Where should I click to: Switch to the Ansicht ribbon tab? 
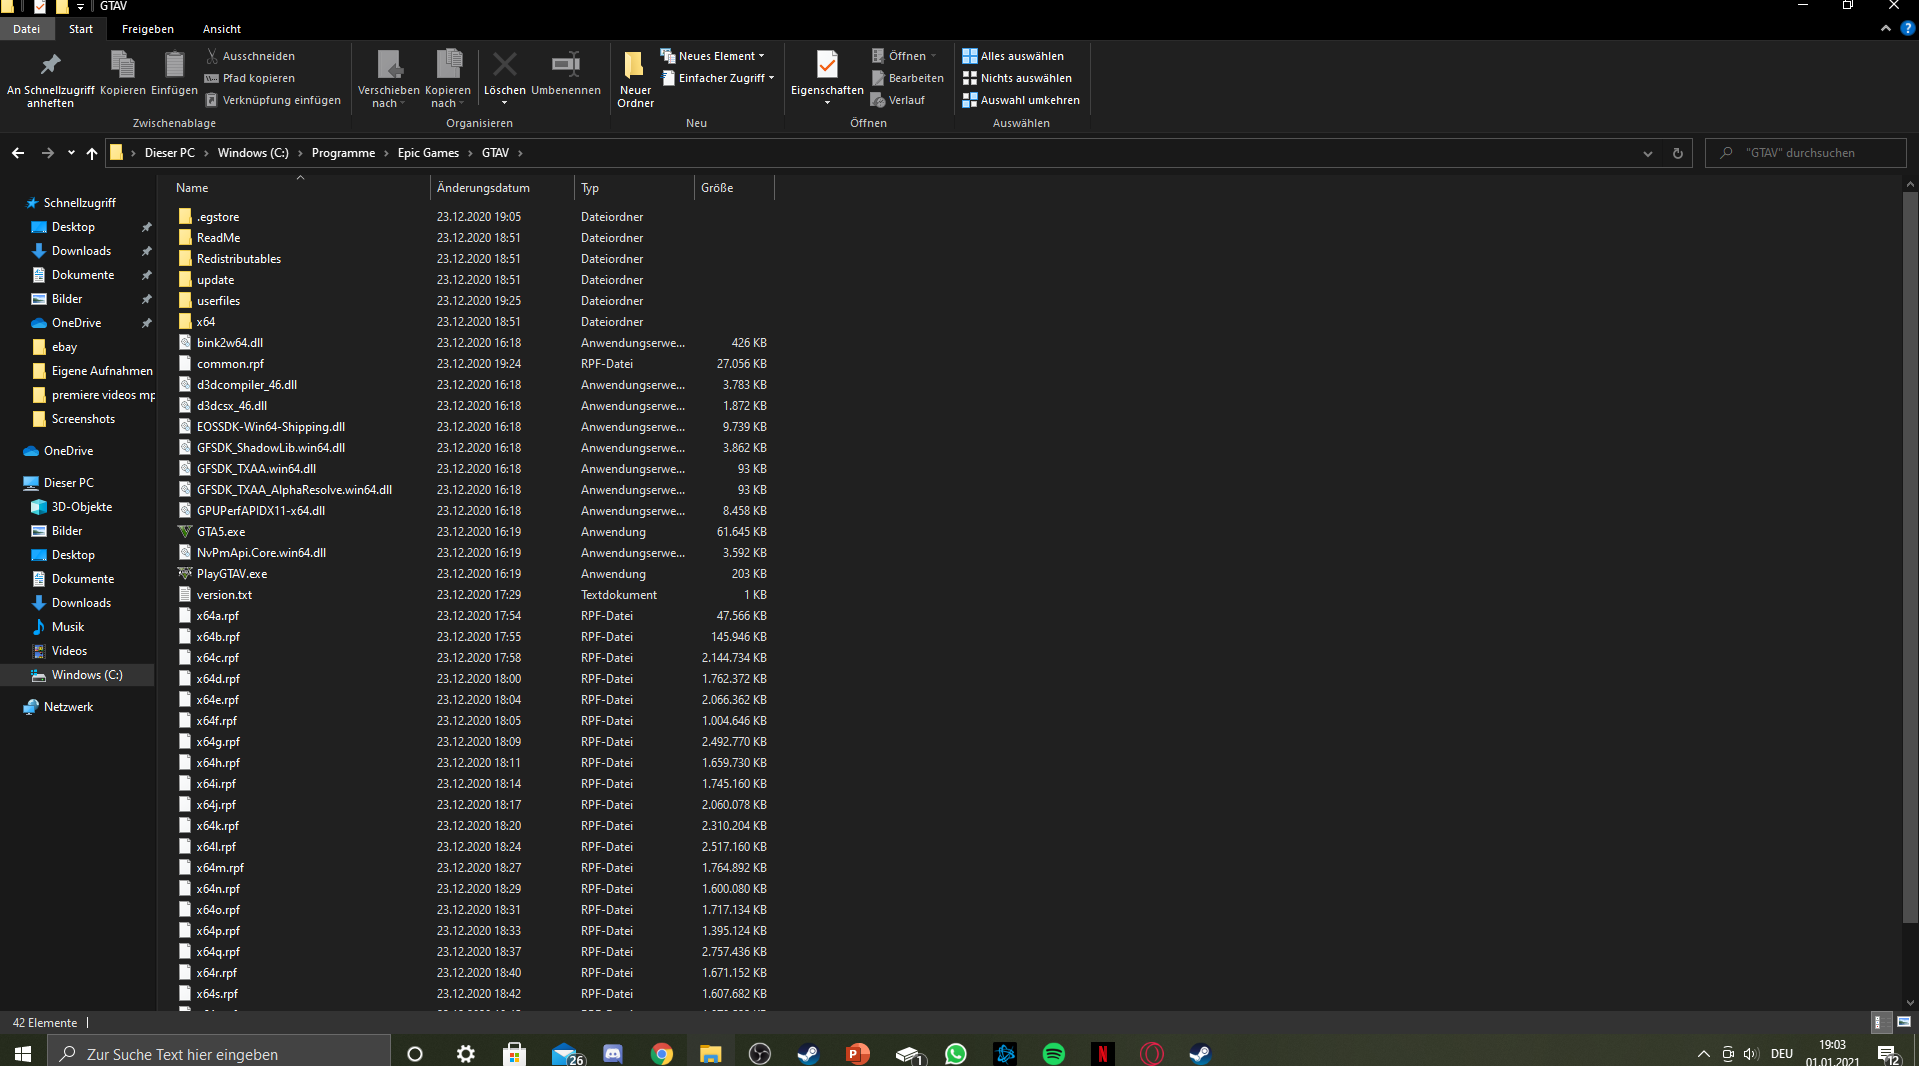[x=221, y=28]
